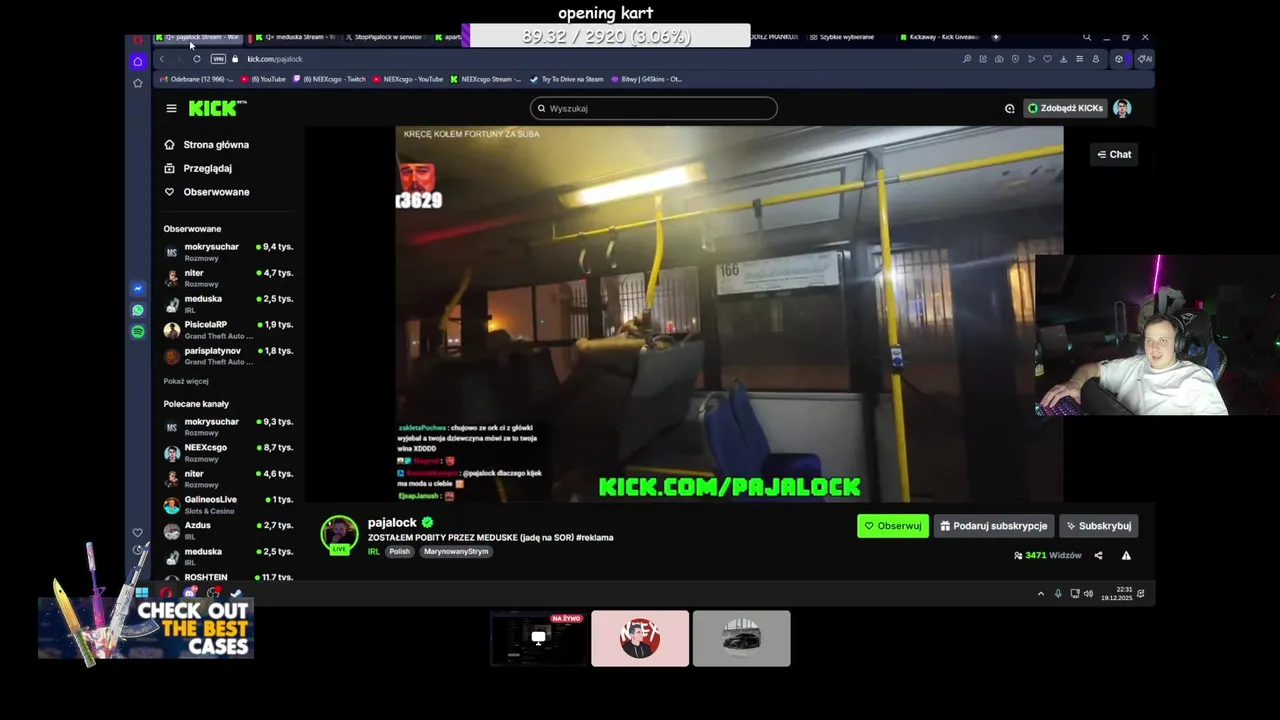This screenshot has width=1280, height=720.
Task: Click the MarynowanyStrym tag
Action: point(456,551)
